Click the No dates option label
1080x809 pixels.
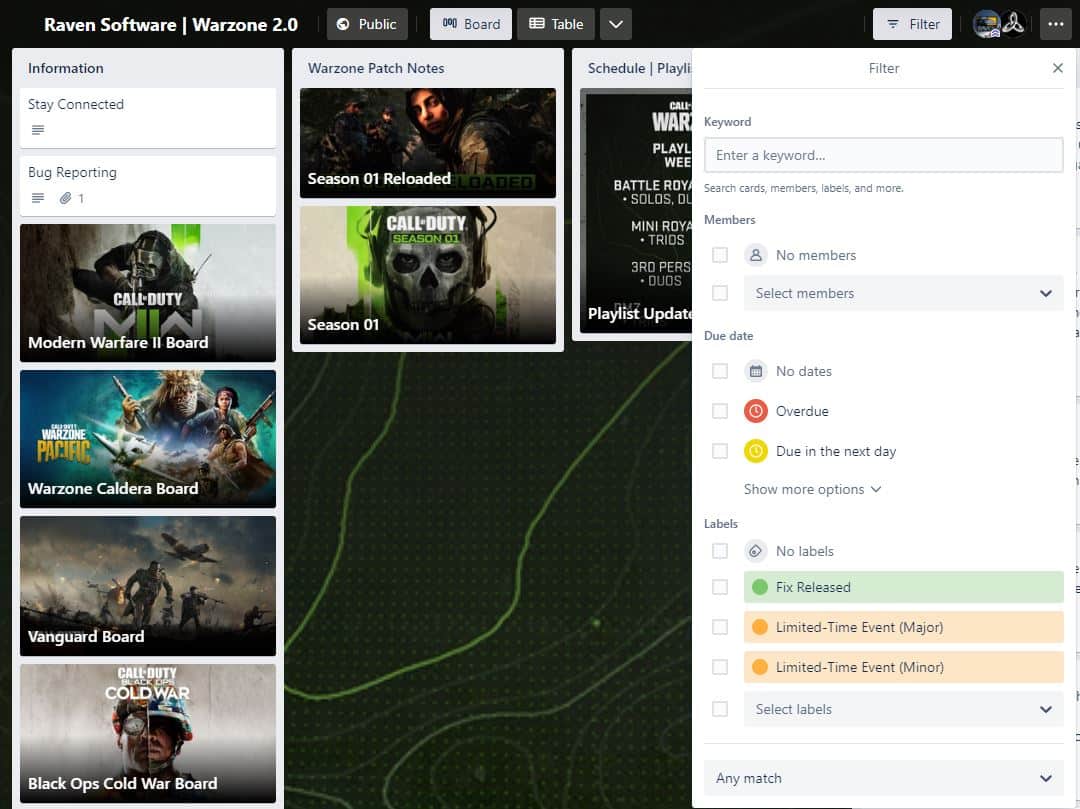point(804,371)
